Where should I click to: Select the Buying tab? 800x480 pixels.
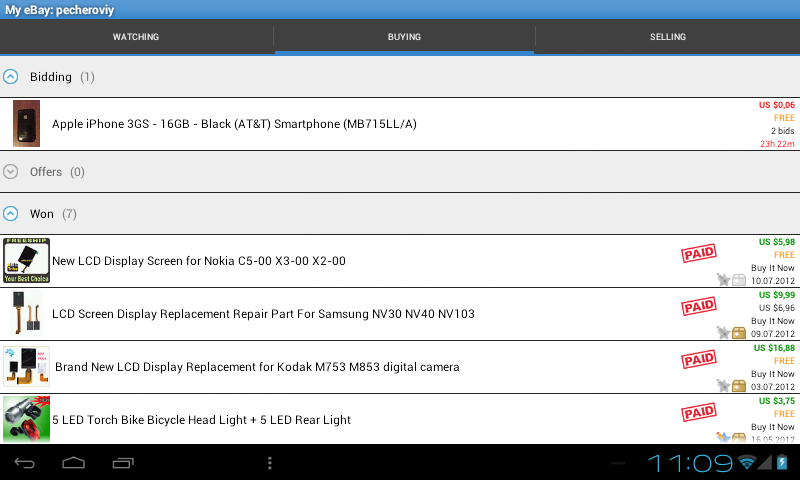[404, 37]
